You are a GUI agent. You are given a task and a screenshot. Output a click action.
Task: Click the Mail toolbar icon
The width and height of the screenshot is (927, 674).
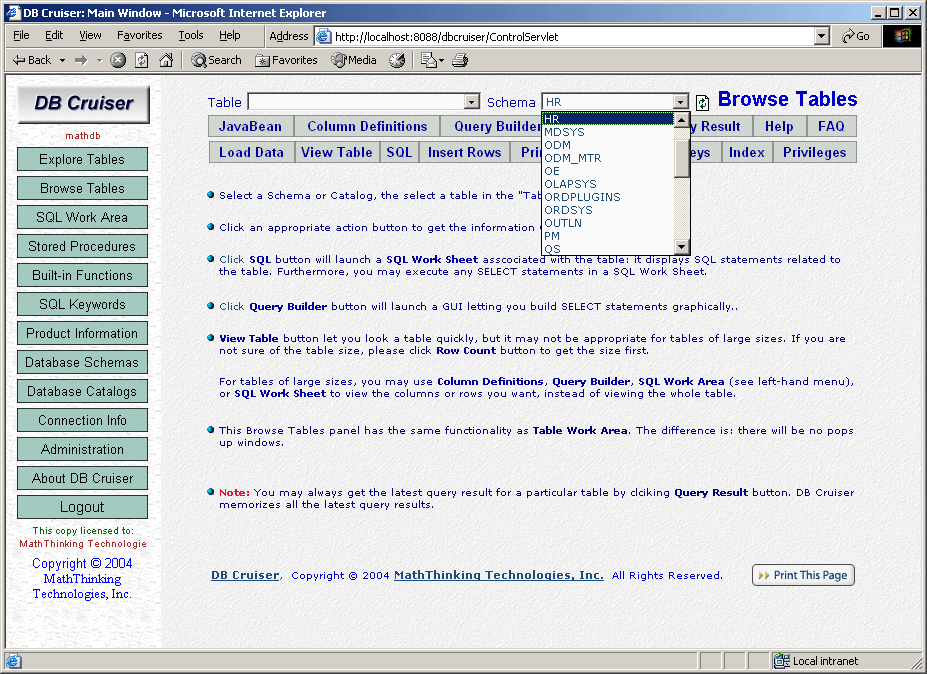point(428,60)
